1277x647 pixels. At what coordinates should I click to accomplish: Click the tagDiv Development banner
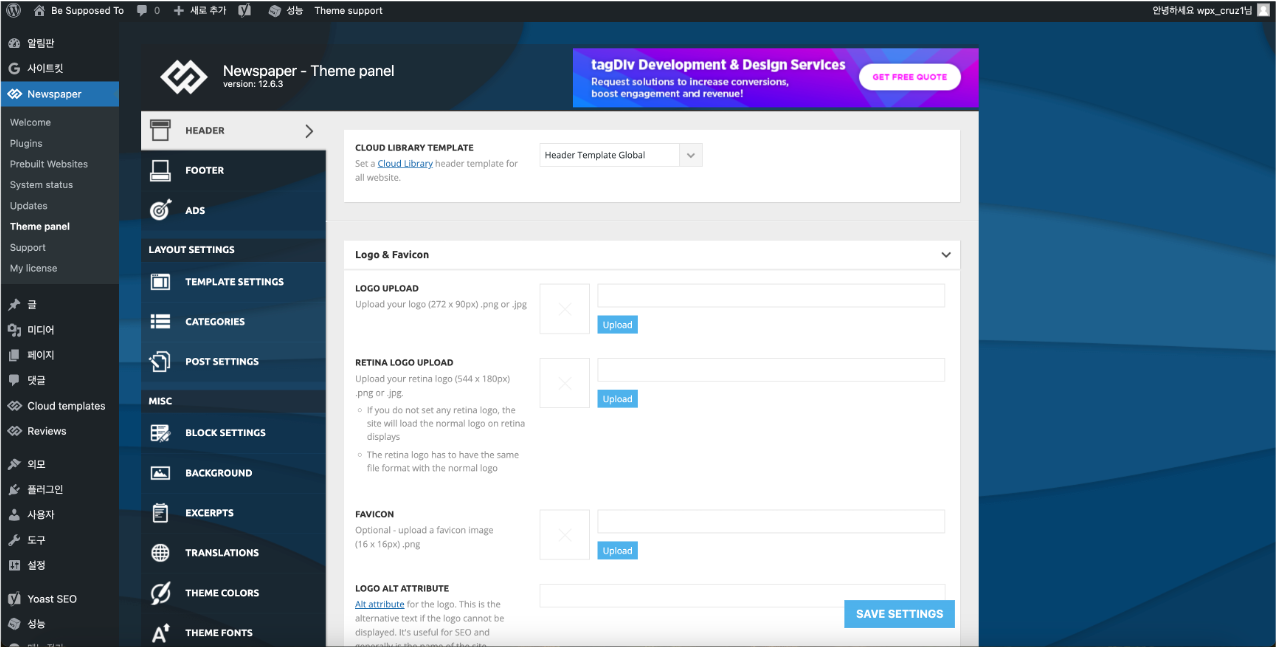pos(776,78)
